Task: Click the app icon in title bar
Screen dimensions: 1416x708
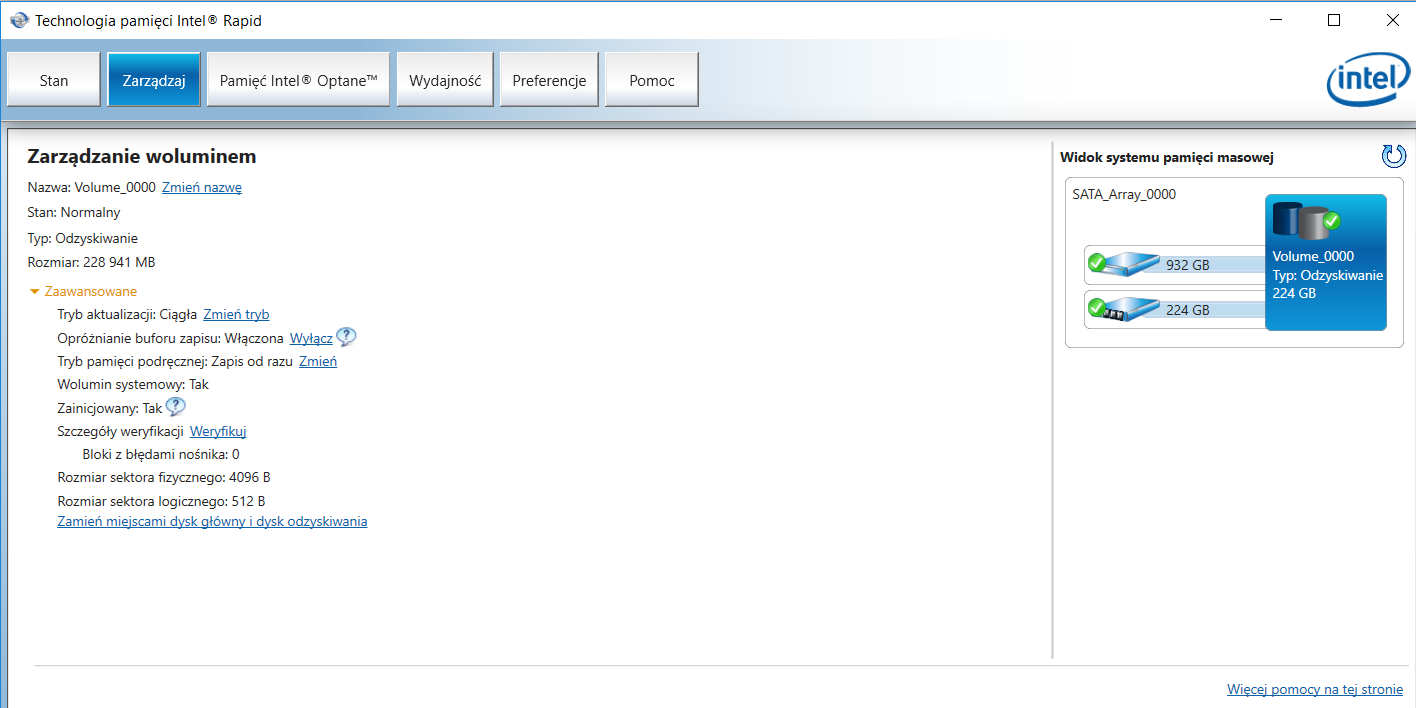Action: [19, 20]
